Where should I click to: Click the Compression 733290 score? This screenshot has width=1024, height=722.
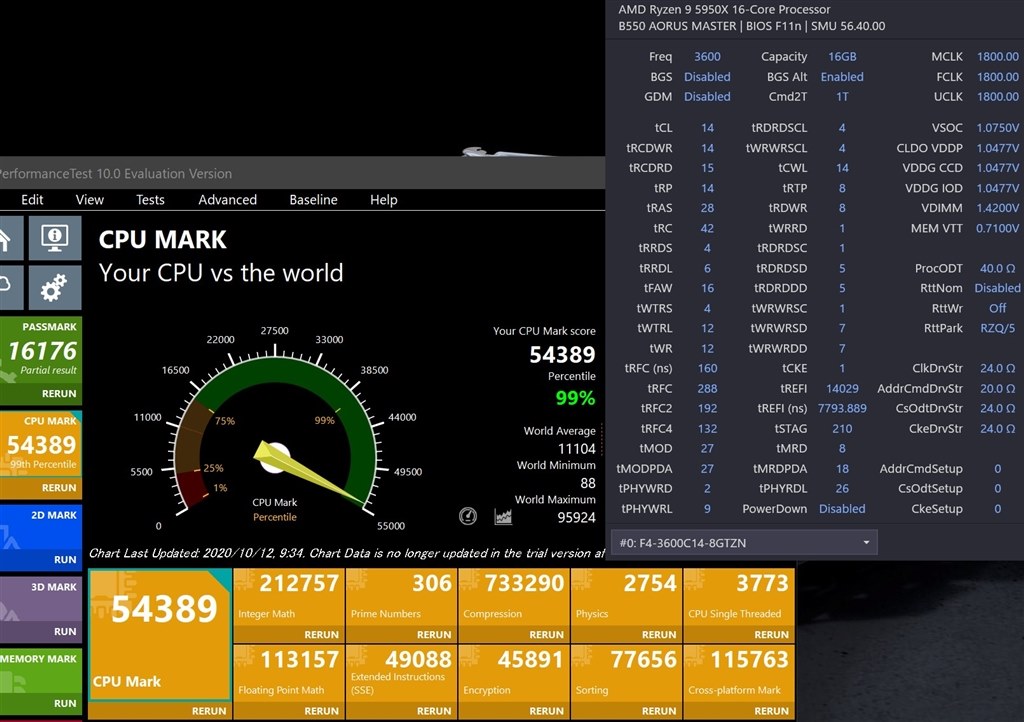click(x=524, y=583)
